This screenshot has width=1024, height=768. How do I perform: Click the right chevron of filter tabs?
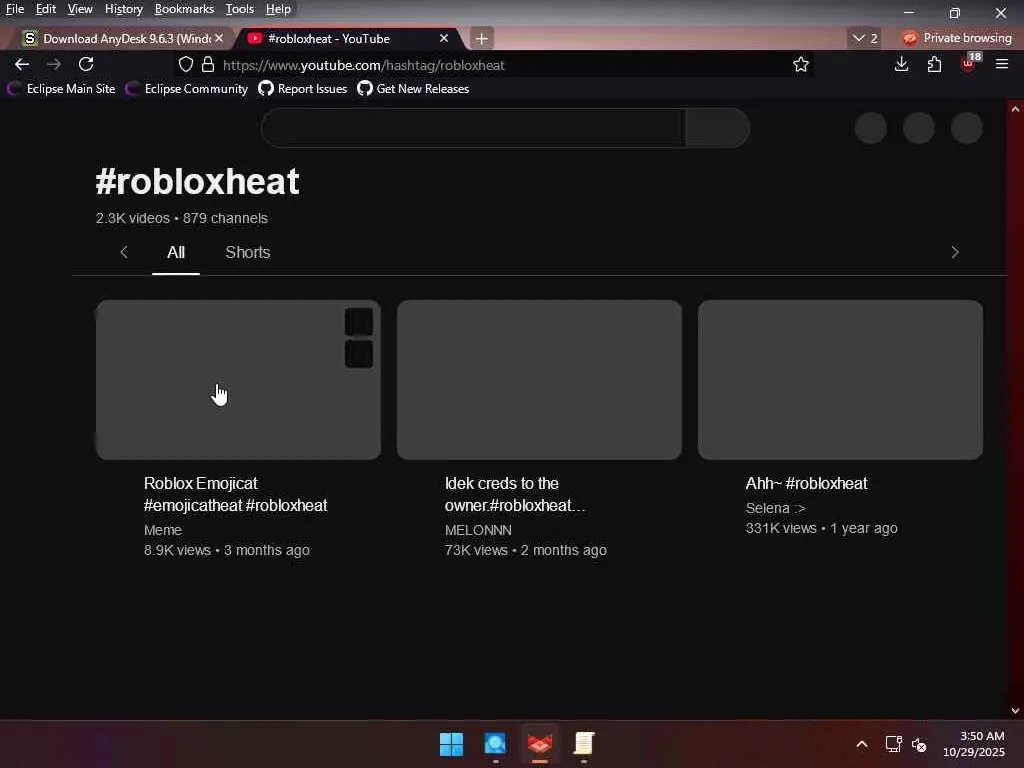(x=955, y=252)
